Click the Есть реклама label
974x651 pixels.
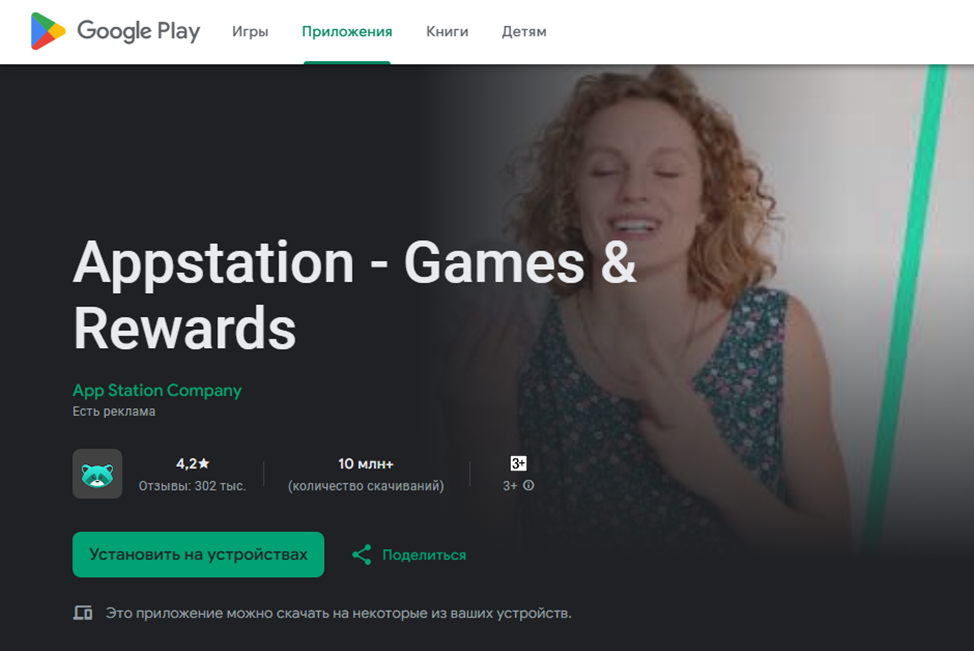pos(114,411)
